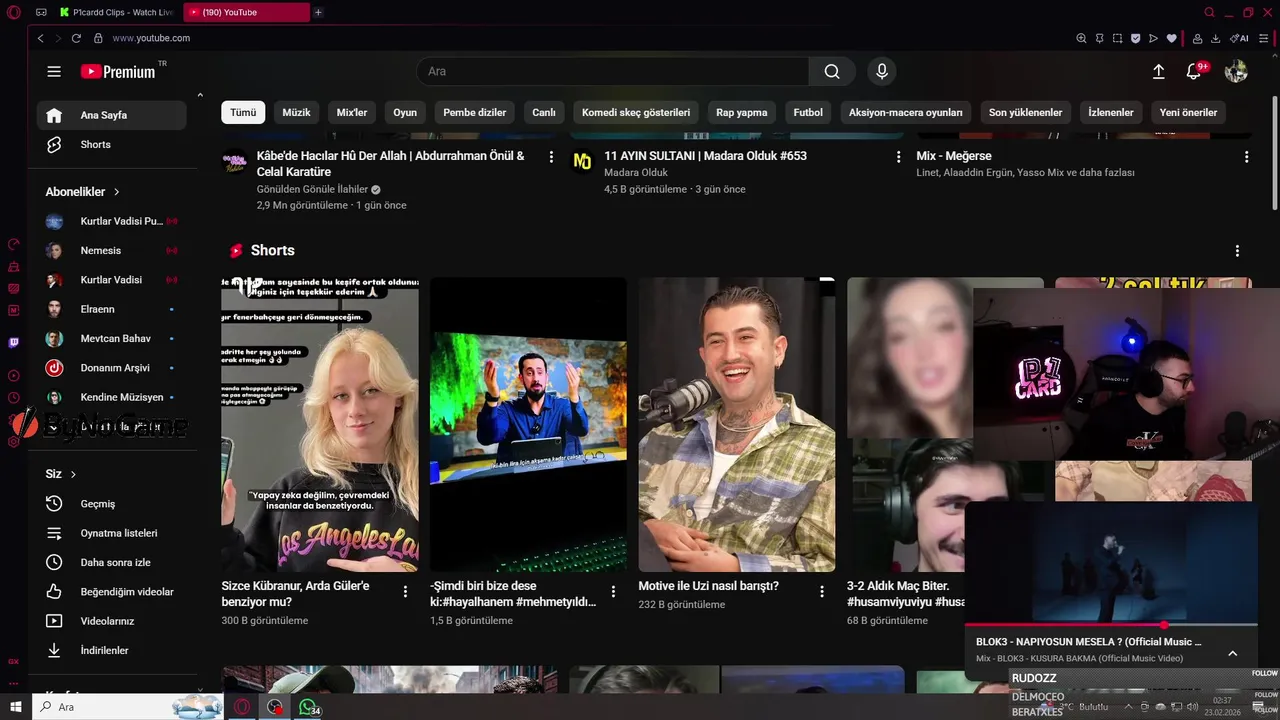This screenshot has height=720, width=1280.
Task: Seek the mini player red progress bar
Action: point(1111,625)
